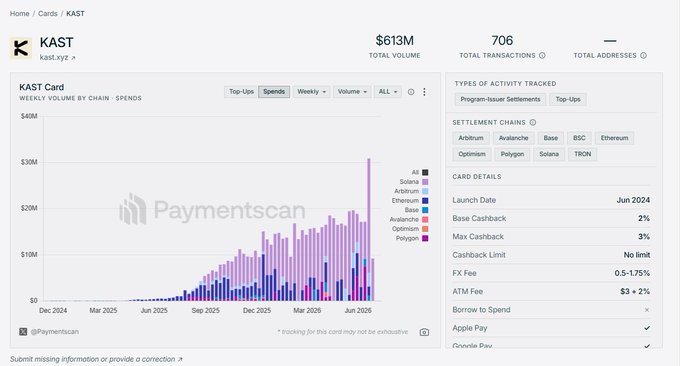Viewport: 680px width, 366px height.
Task: Open Submit missing information link
Action: point(96,359)
